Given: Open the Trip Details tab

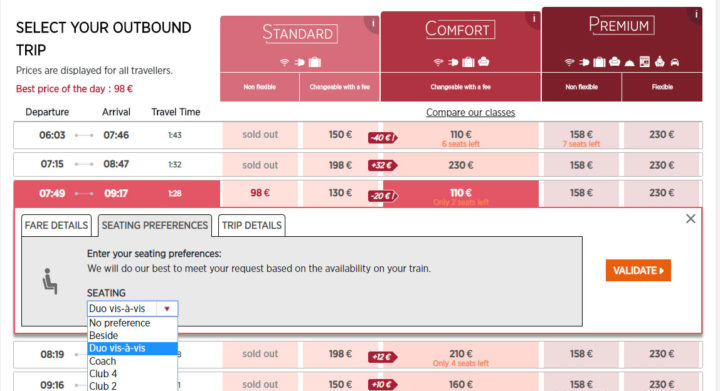Looking at the screenshot, I should [x=252, y=225].
